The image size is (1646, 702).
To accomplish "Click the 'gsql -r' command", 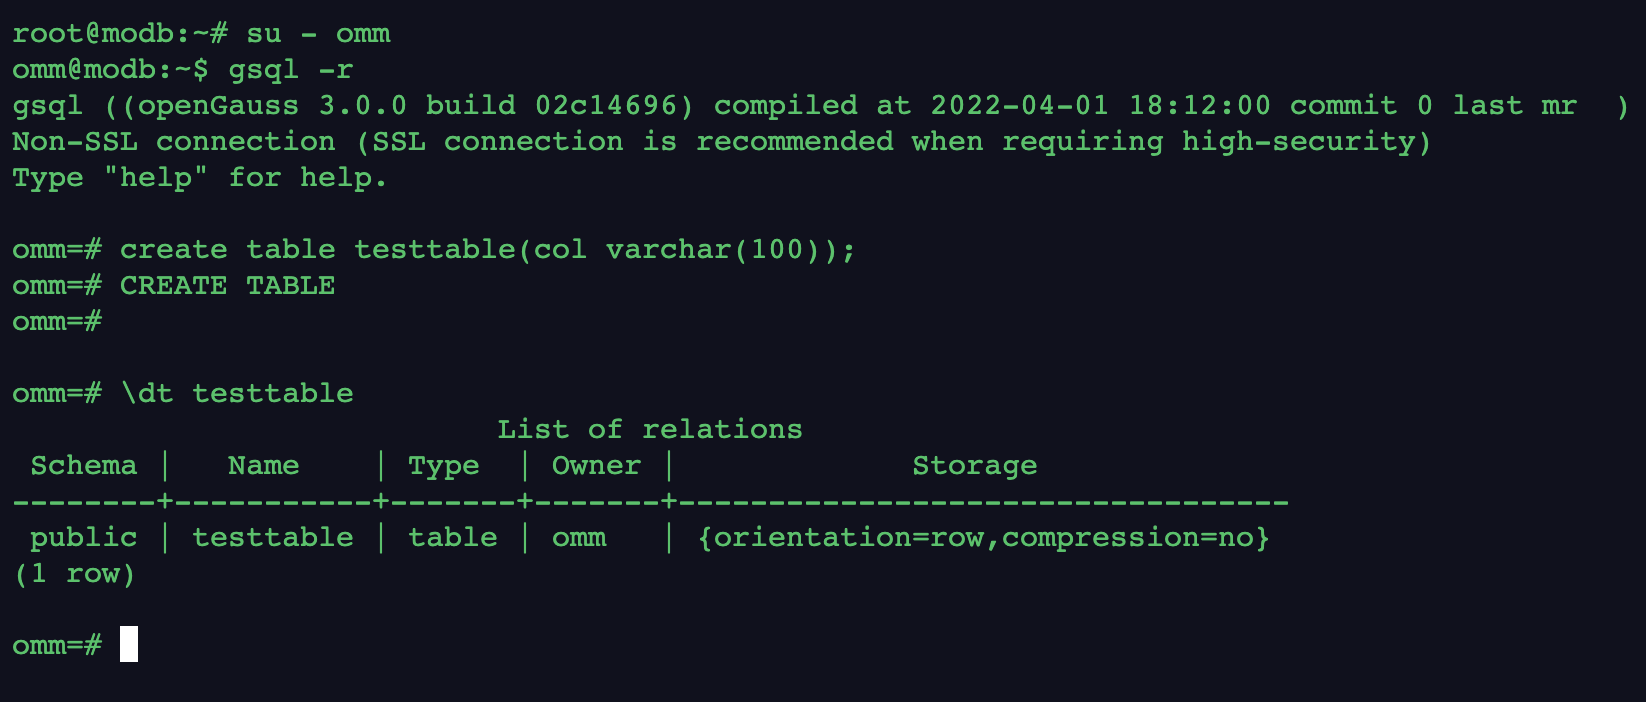I will point(290,70).
